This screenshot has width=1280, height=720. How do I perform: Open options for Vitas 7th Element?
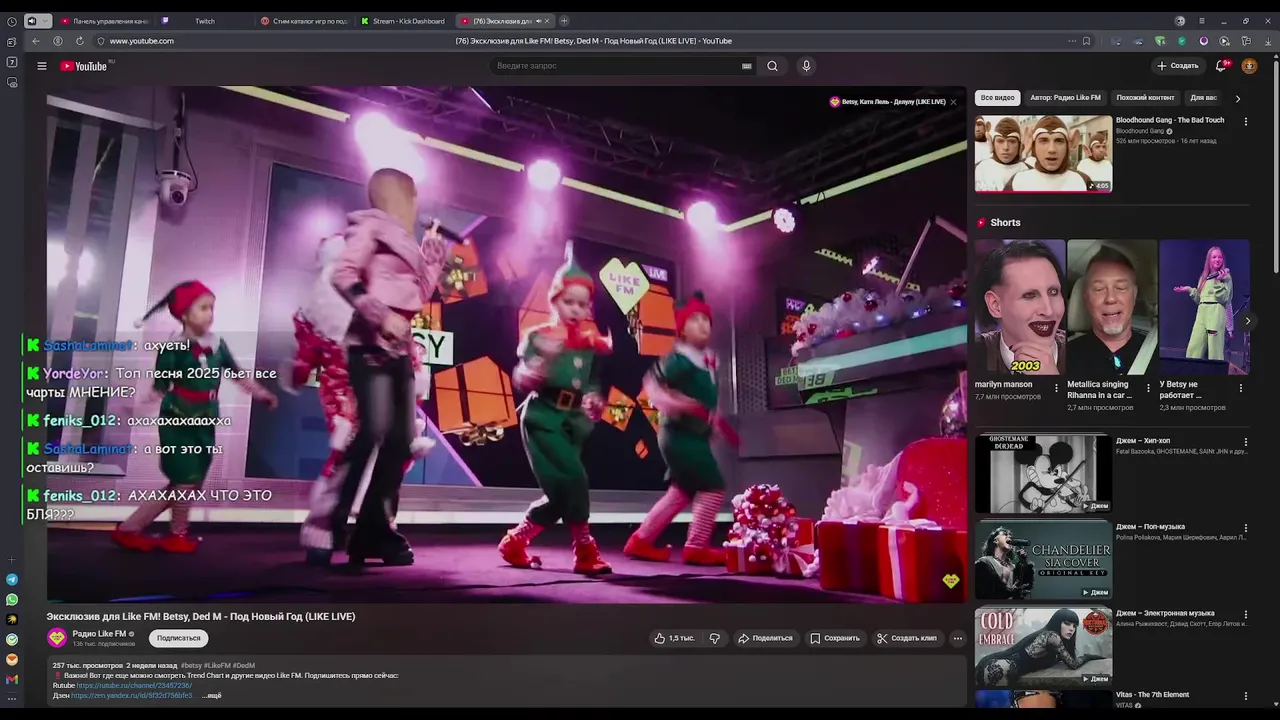(x=1245, y=696)
